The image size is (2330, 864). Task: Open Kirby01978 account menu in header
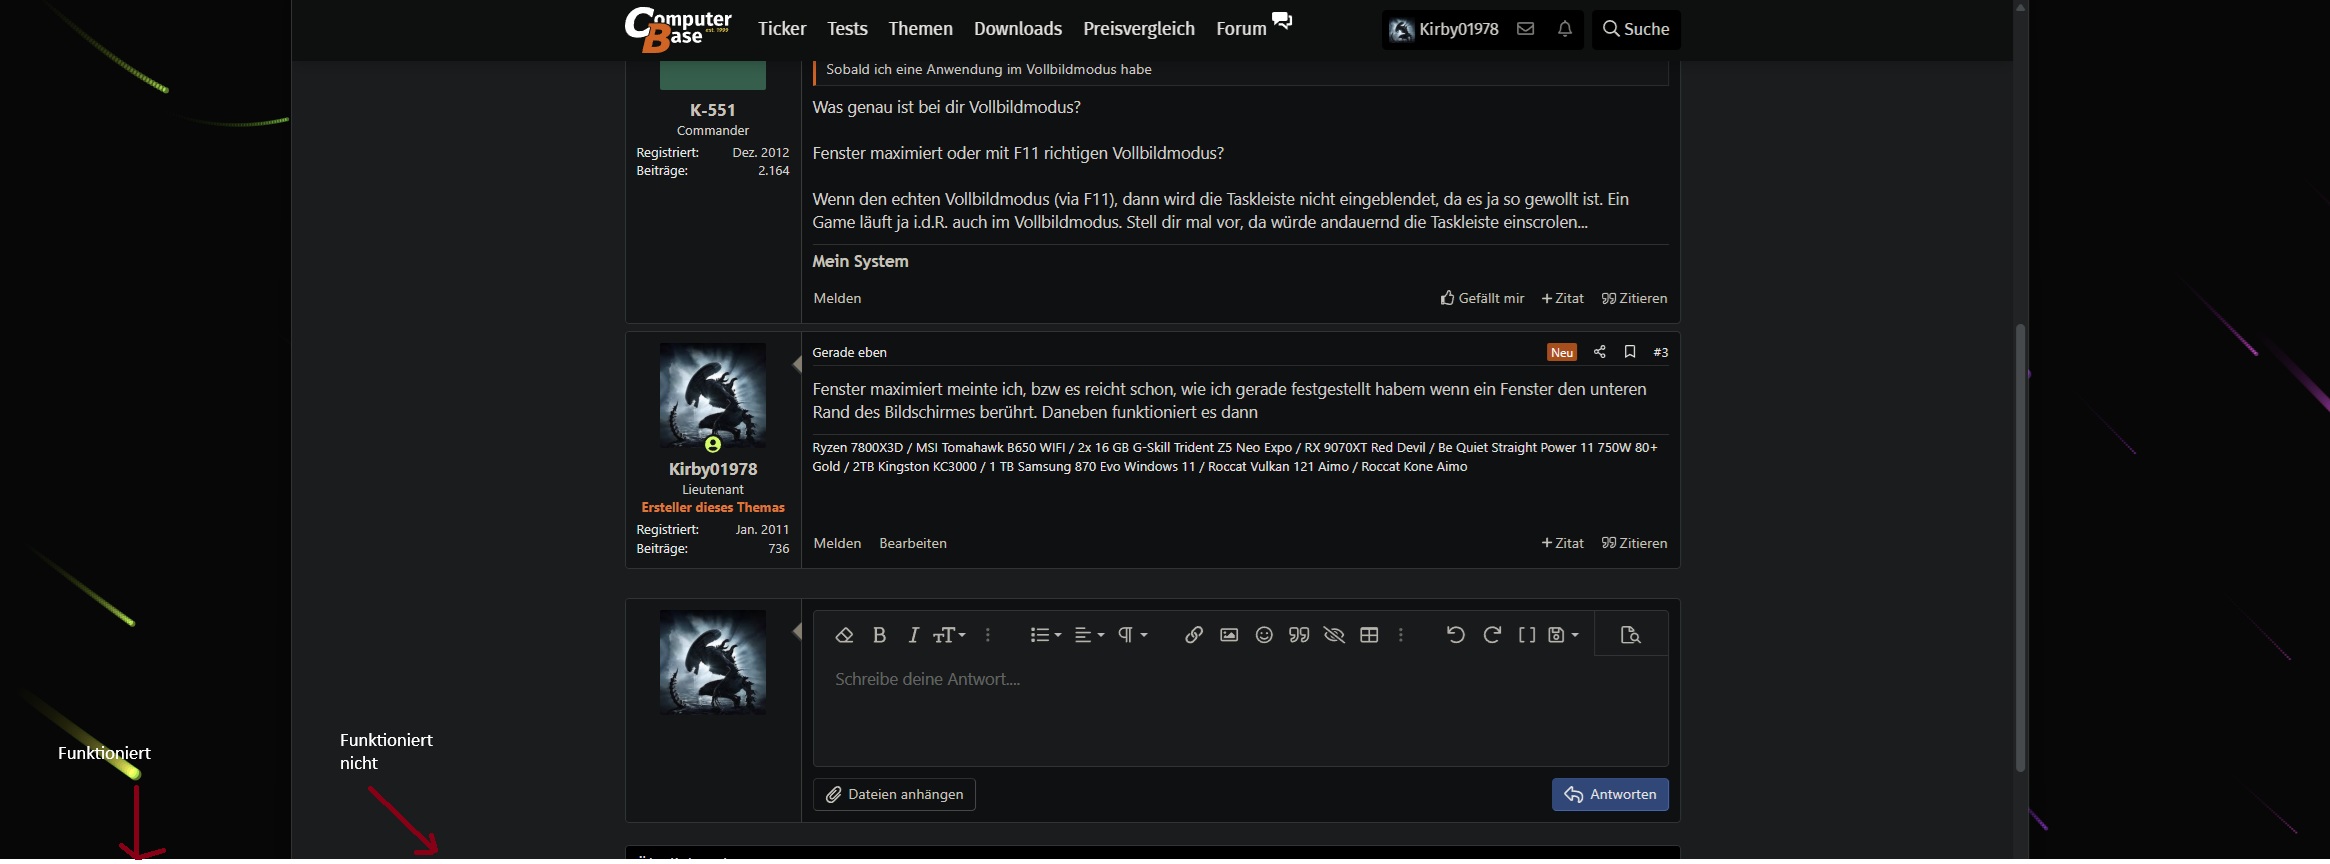click(x=1444, y=29)
